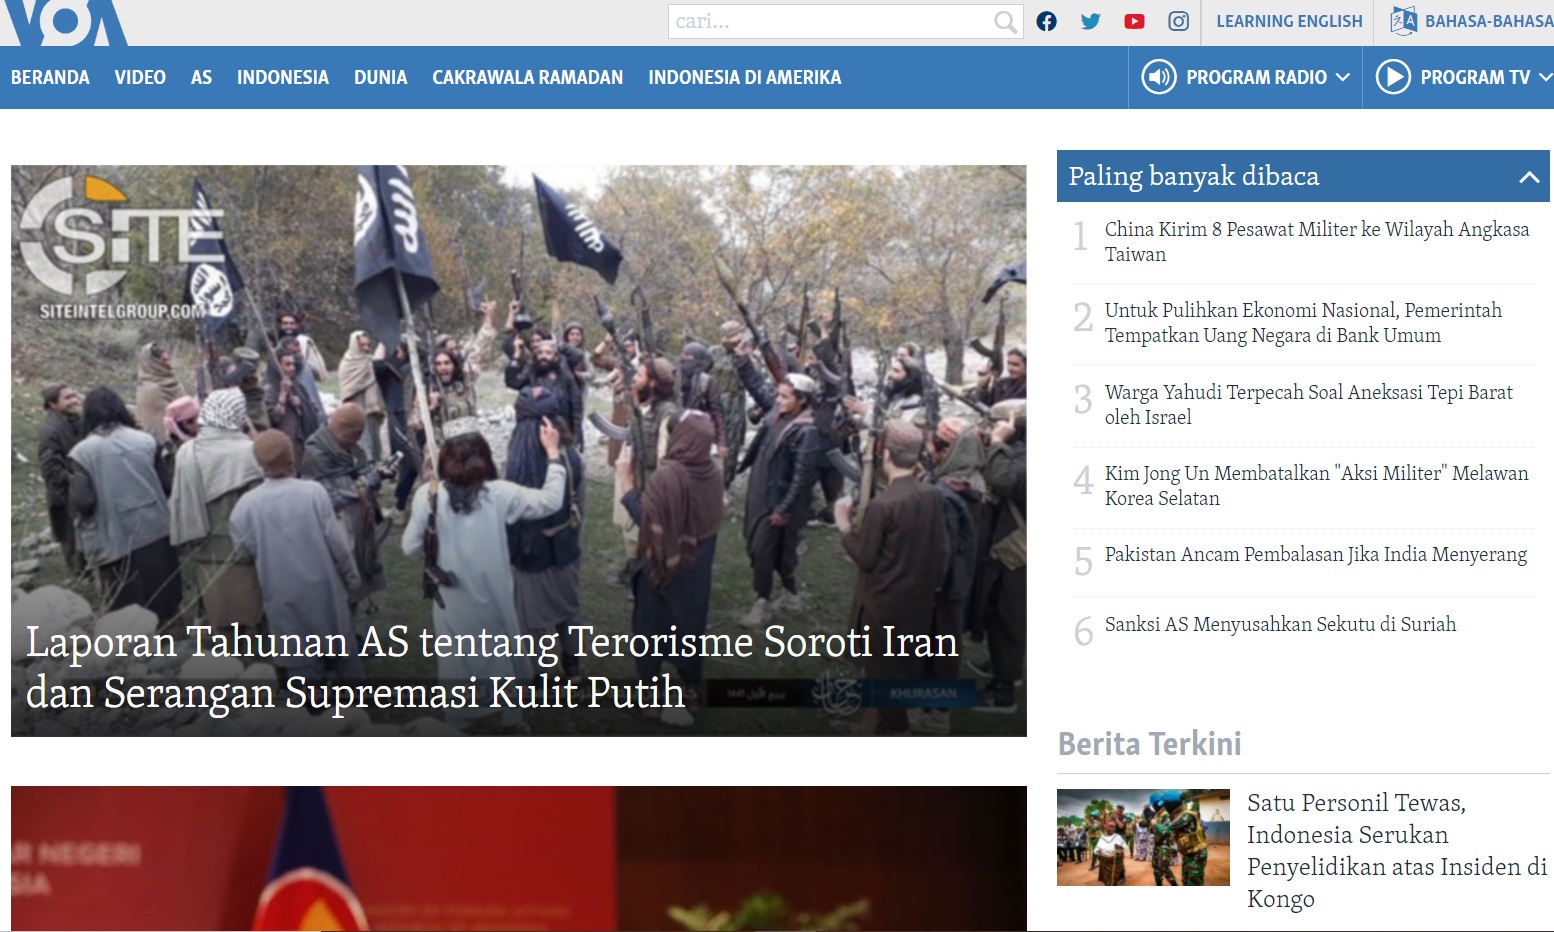Open Warga Yahudi Terpecah Soal Aneksasi article
The height and width of the screenshot is (932, 1554).
point(1308,404)
